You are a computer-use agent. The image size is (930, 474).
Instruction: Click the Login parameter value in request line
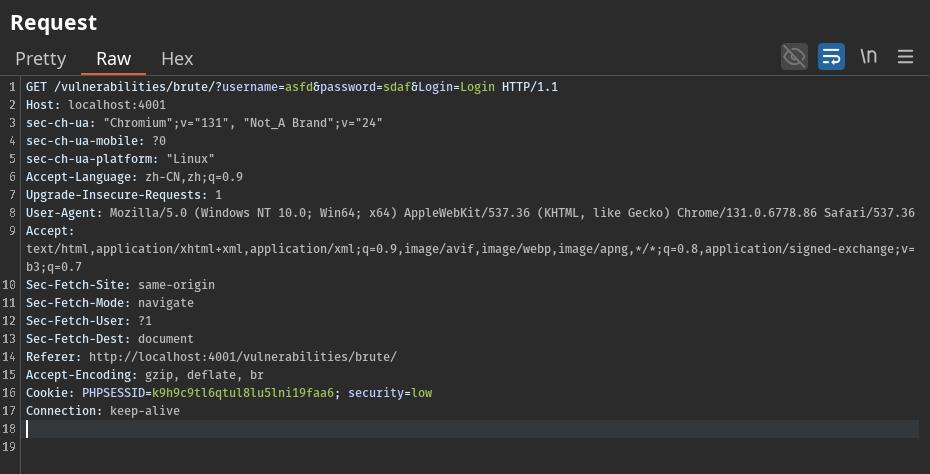[477, 87]
